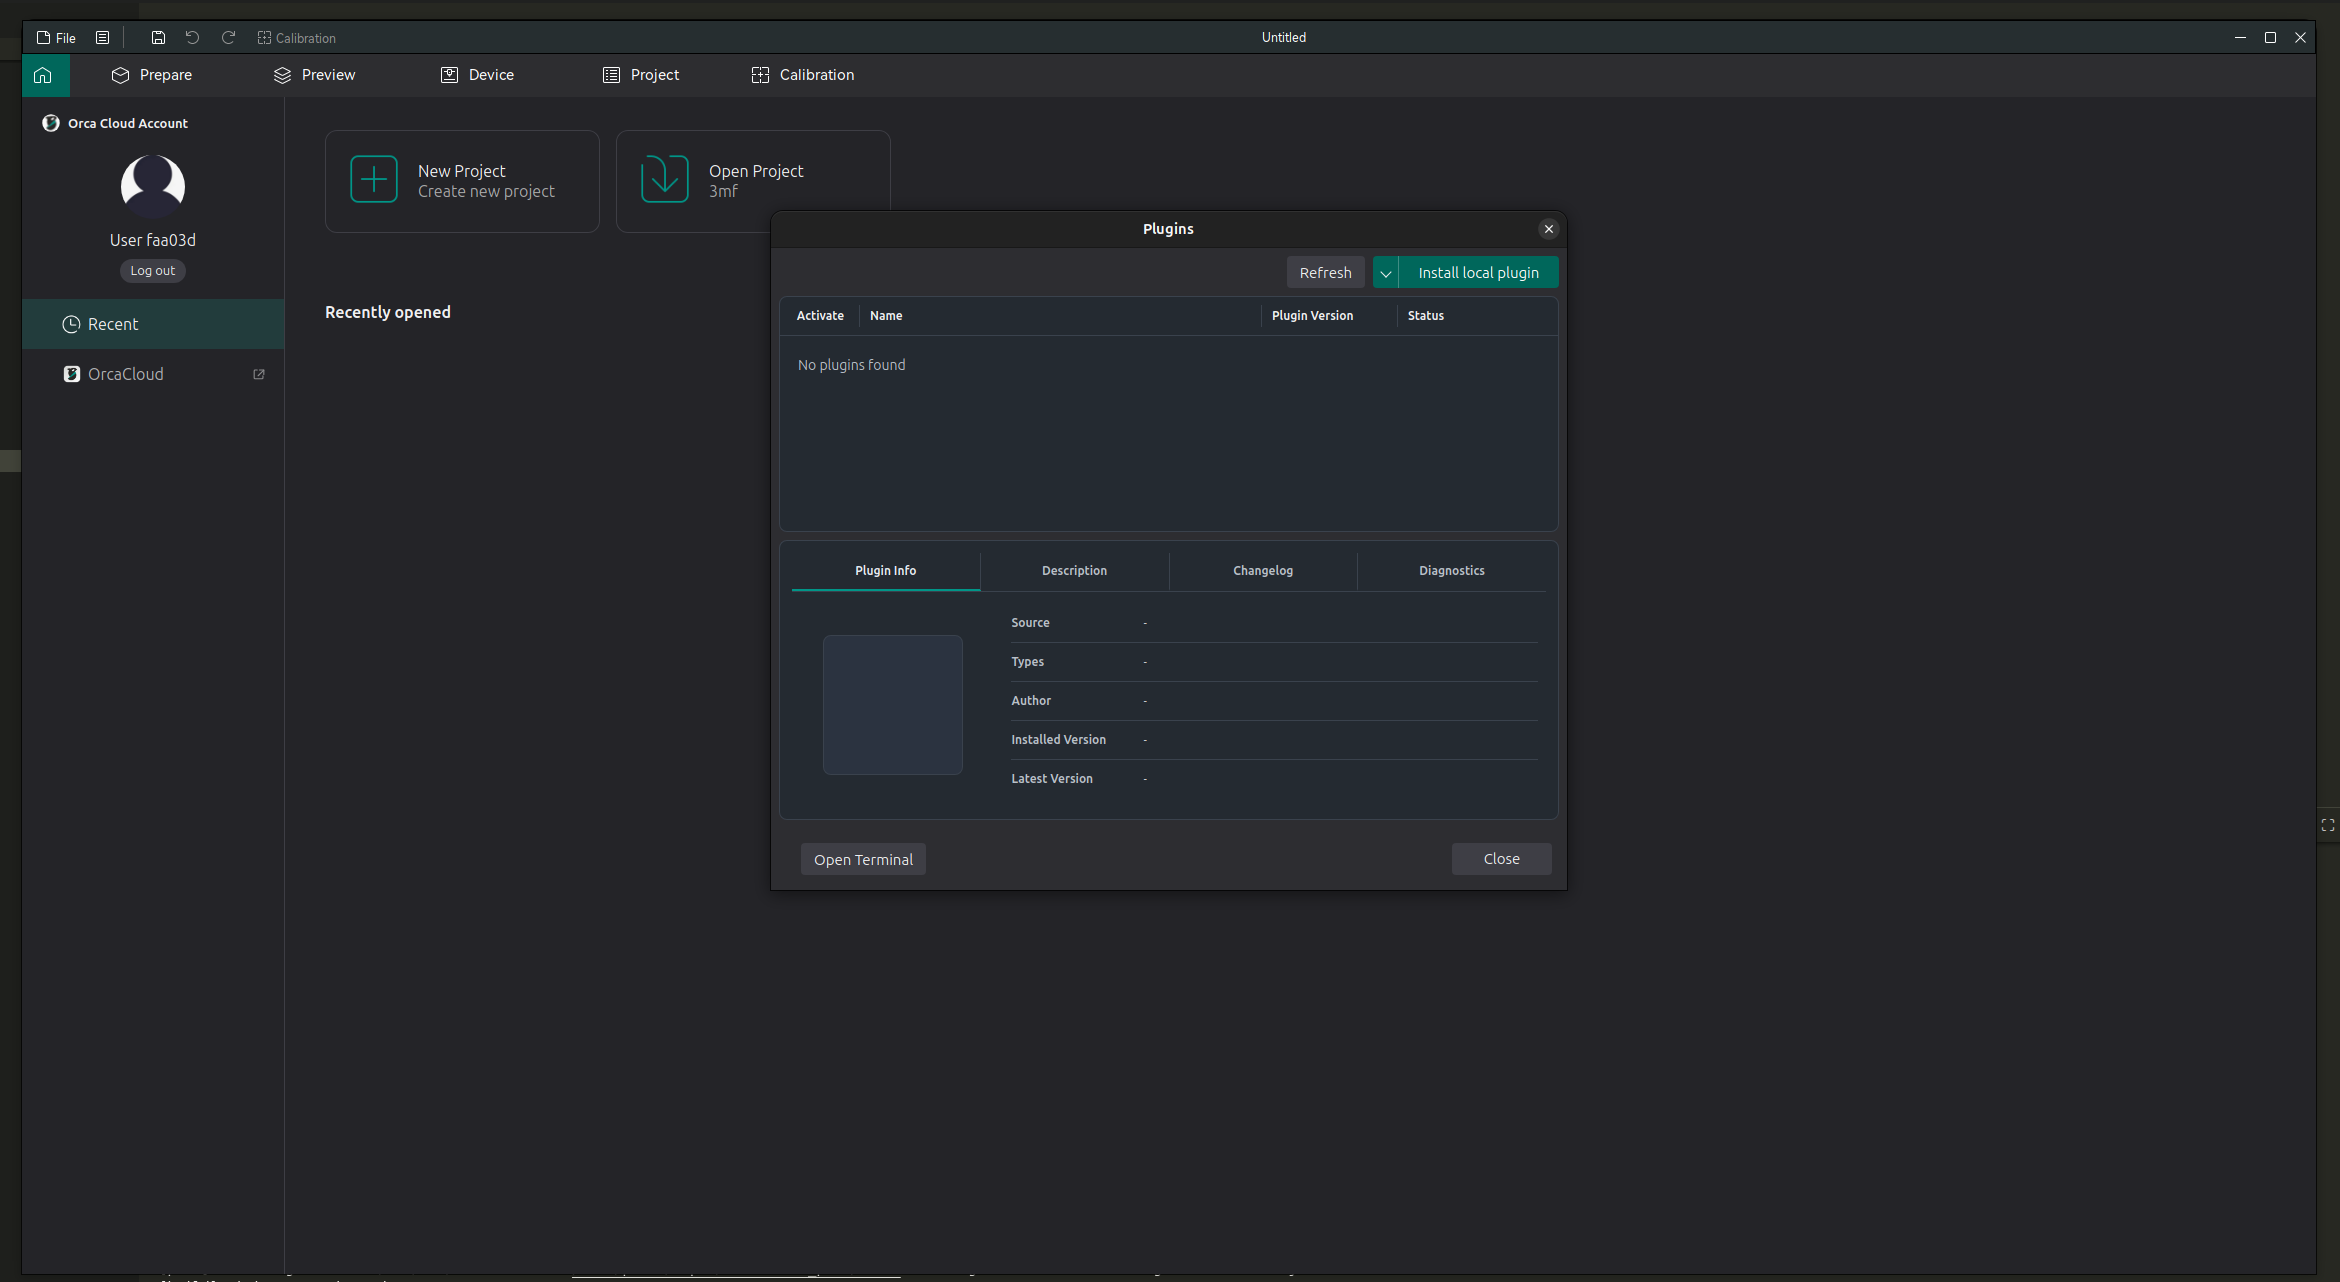Click the 'Author' label

[1031, 701]
